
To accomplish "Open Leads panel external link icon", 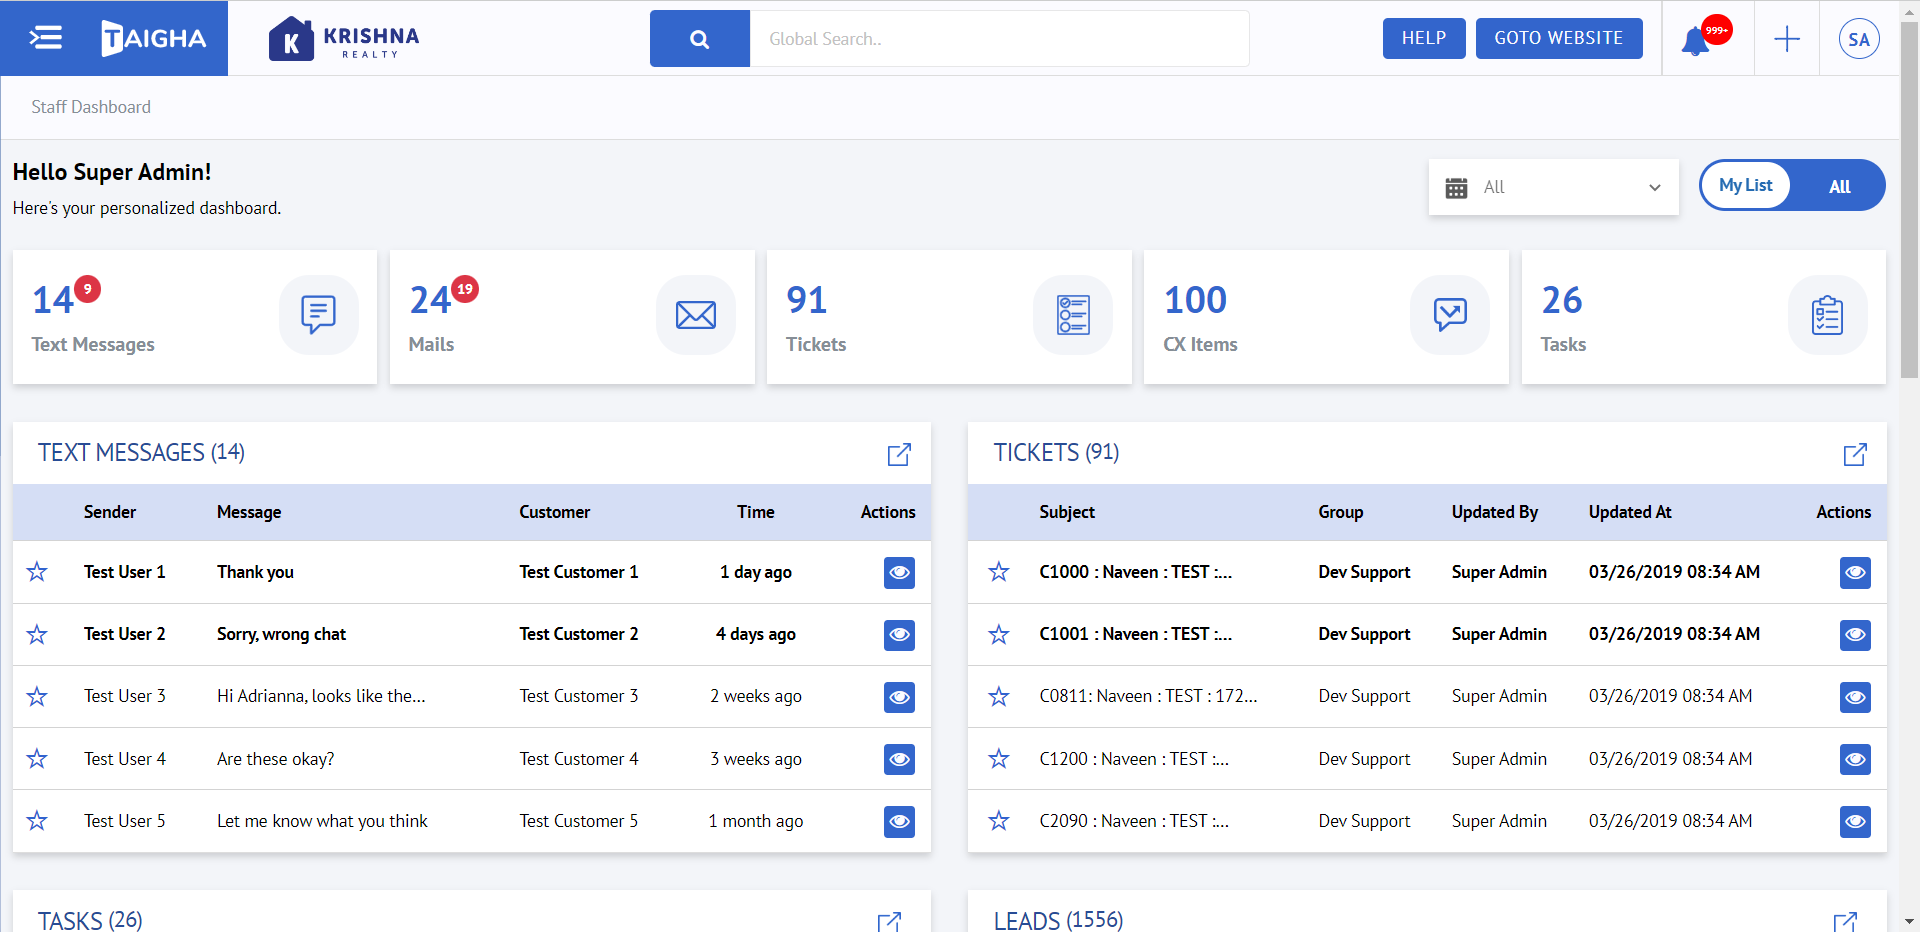I will point(1845,921).
